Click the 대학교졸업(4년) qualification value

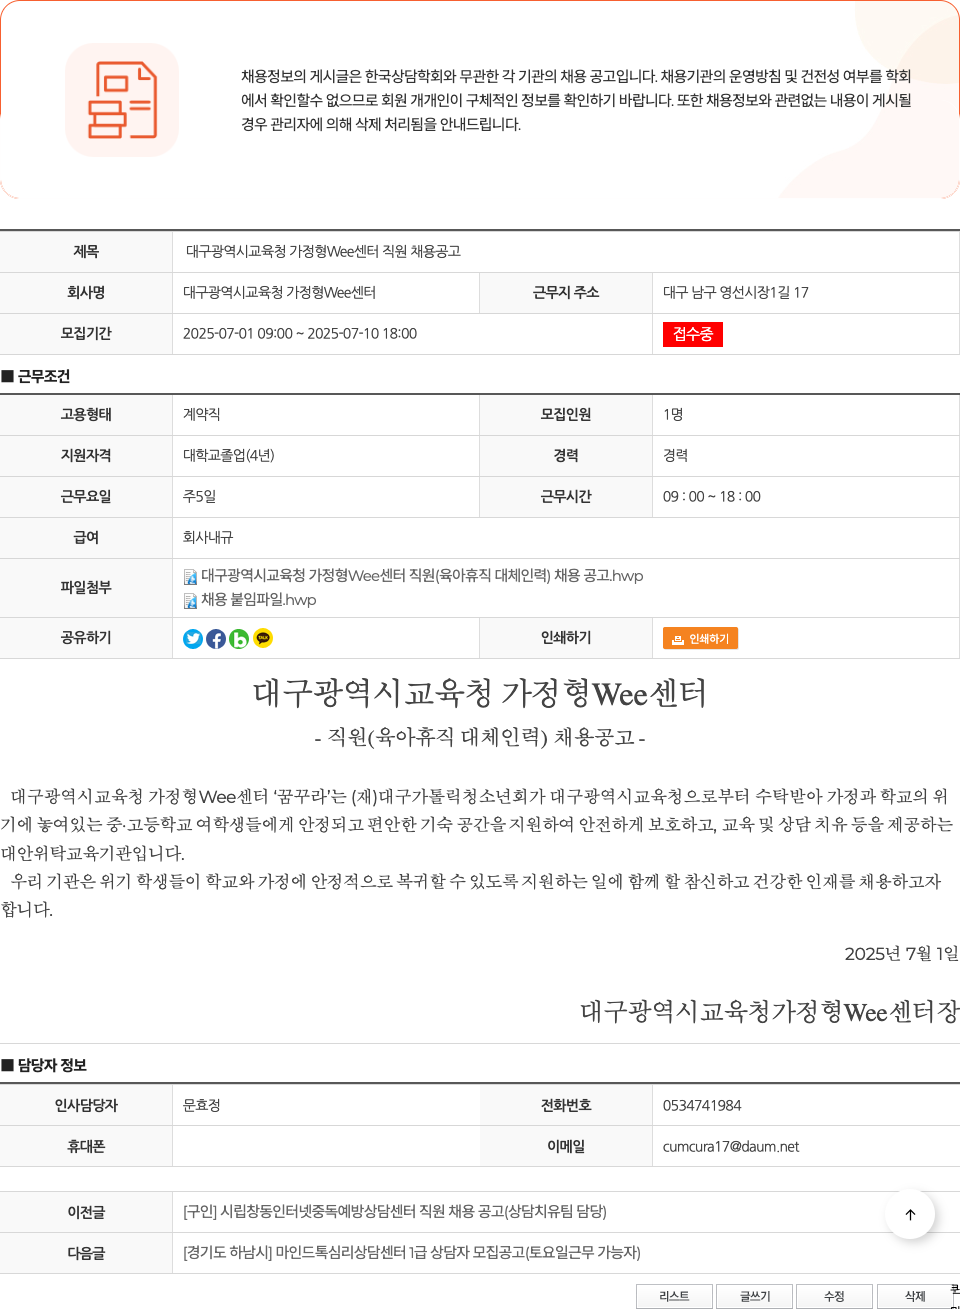[229, 456]
